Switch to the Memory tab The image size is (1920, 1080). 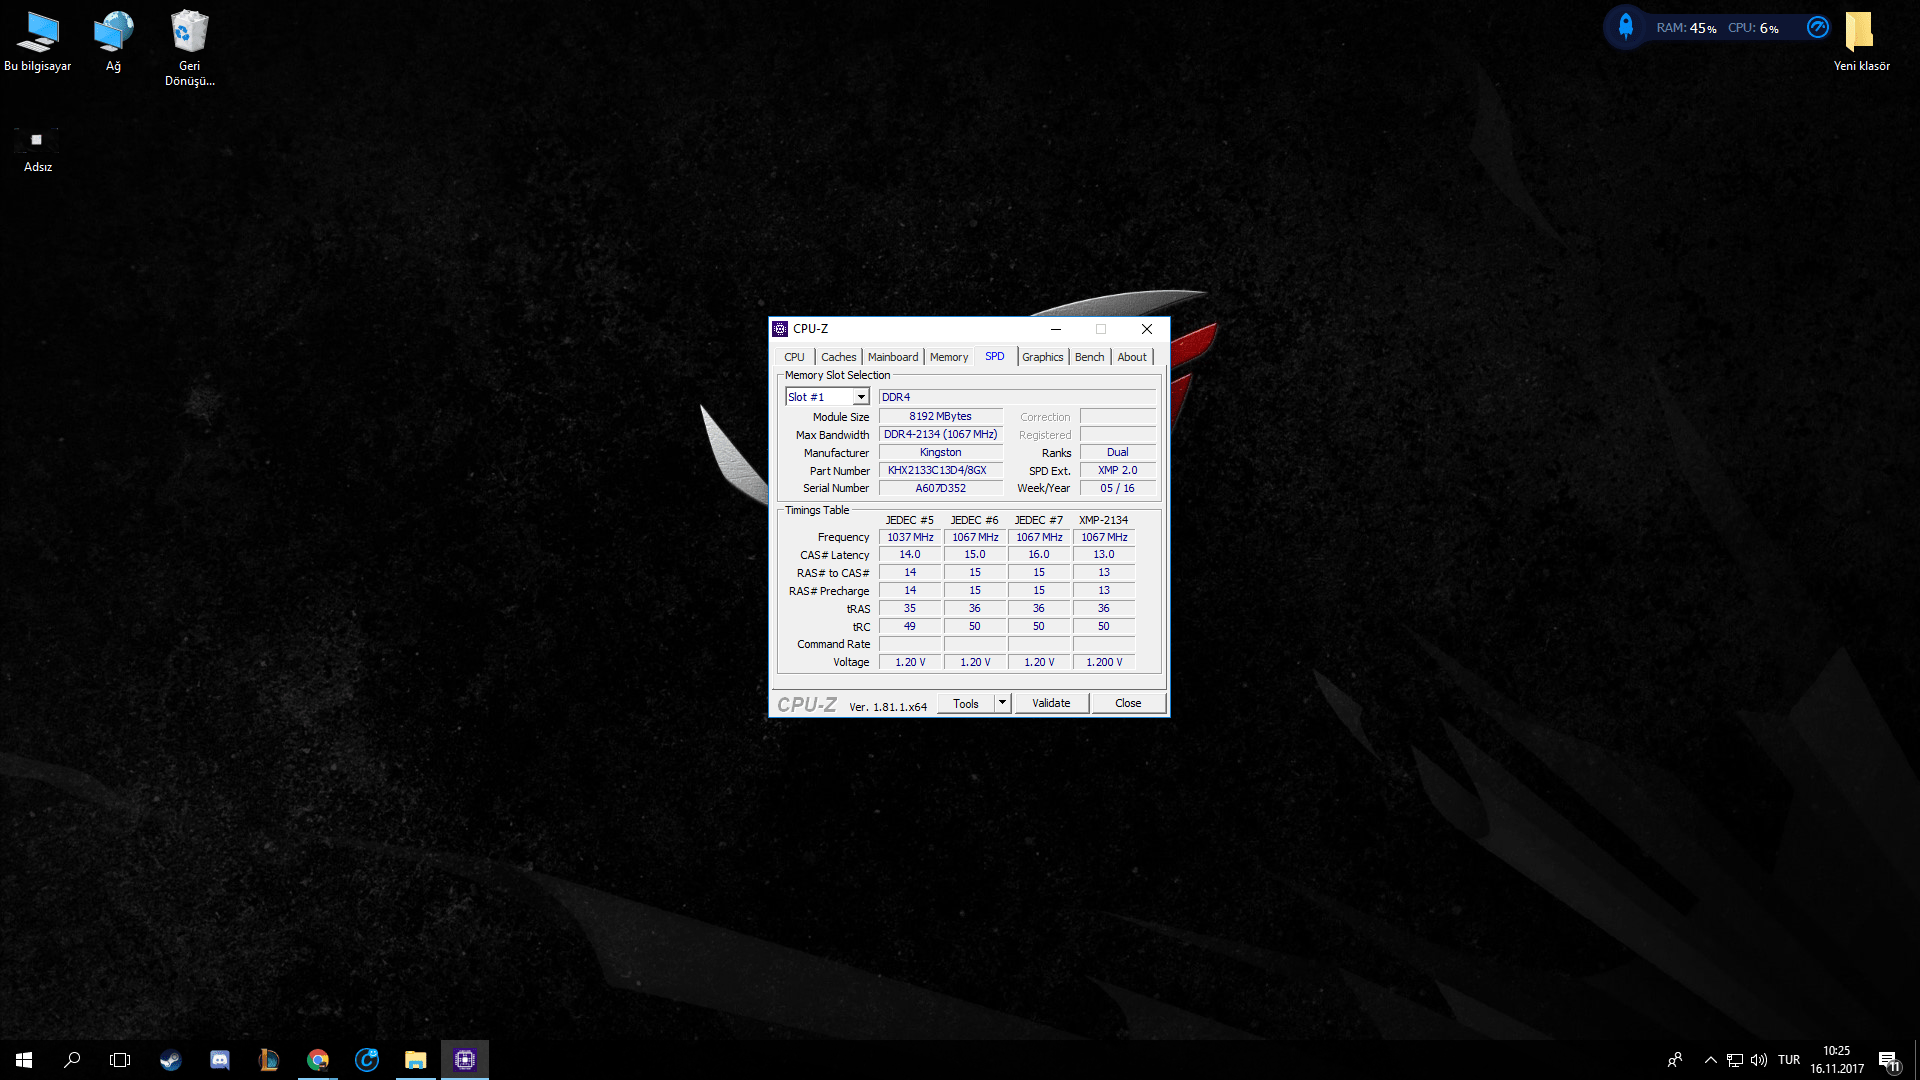coord(948,357)
